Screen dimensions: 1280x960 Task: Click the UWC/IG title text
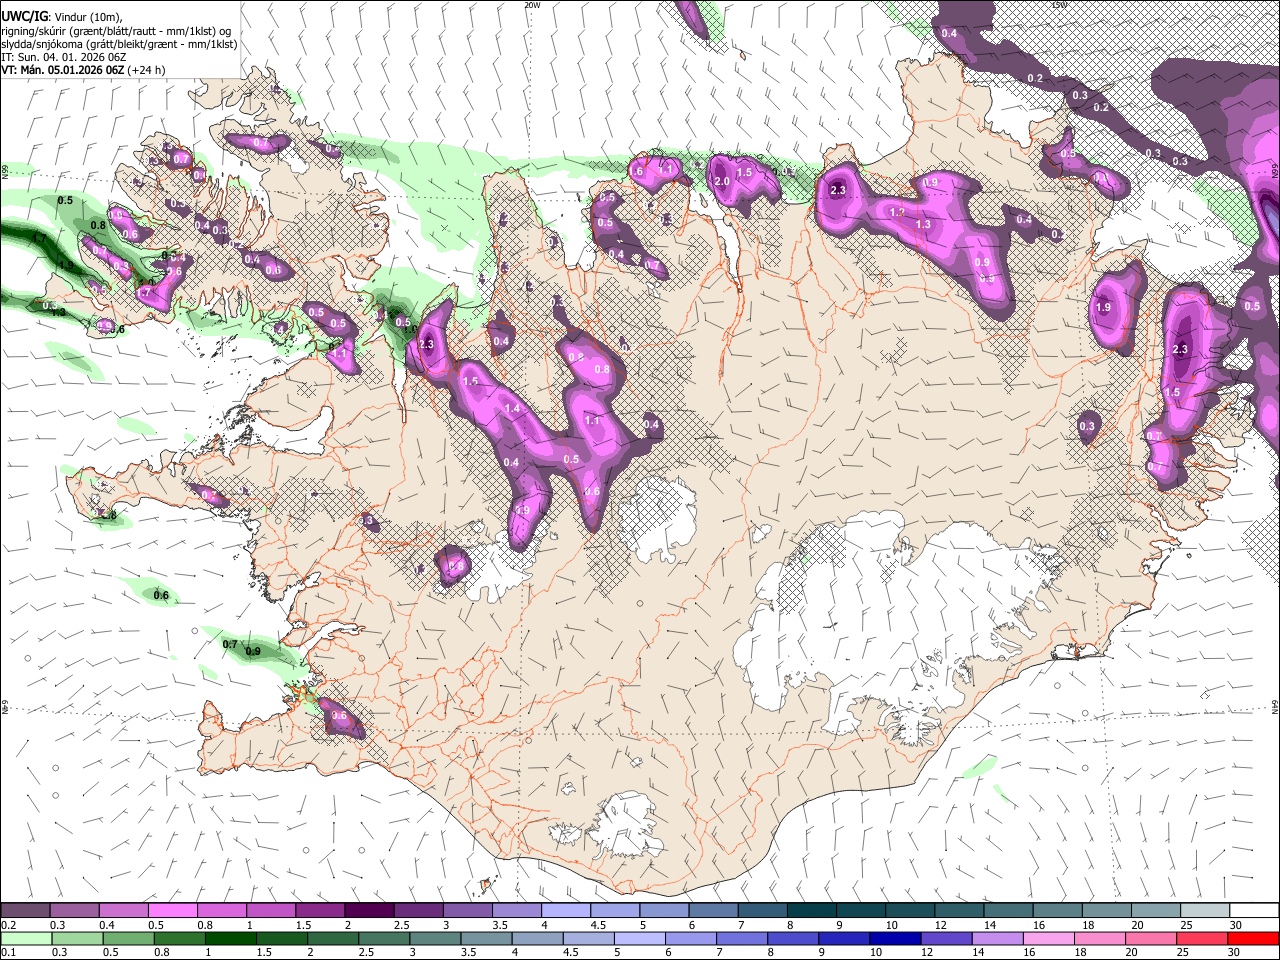click(24, 16)
